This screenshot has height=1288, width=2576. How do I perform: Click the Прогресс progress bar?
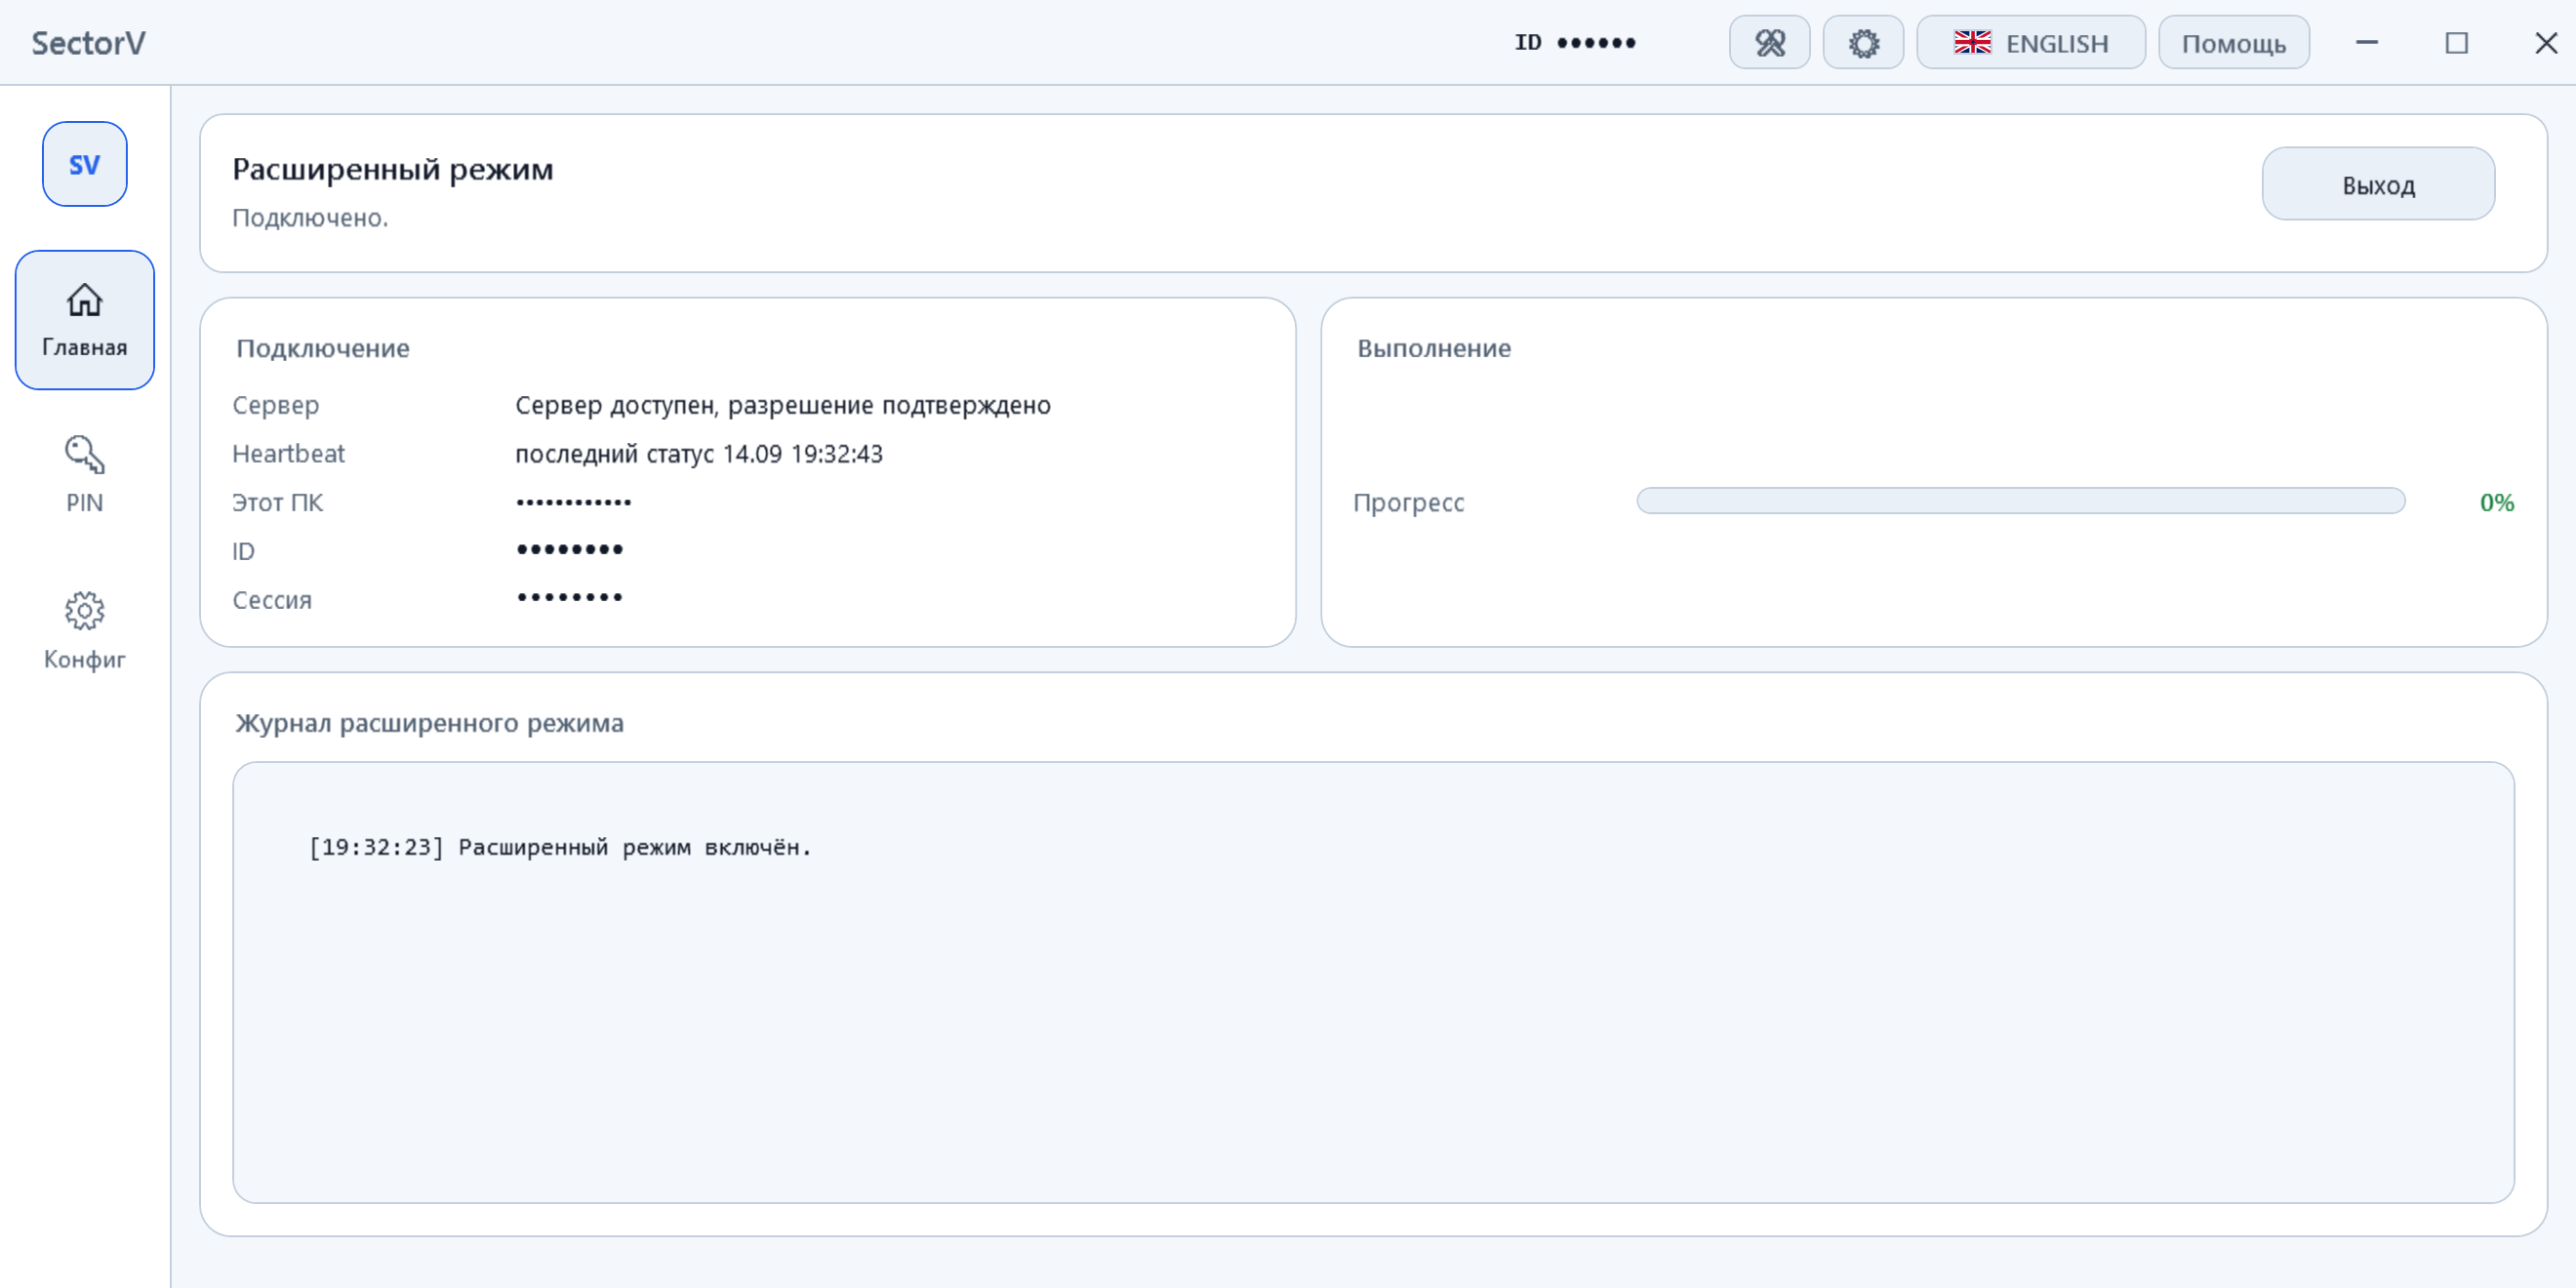tap(2020, 501)
